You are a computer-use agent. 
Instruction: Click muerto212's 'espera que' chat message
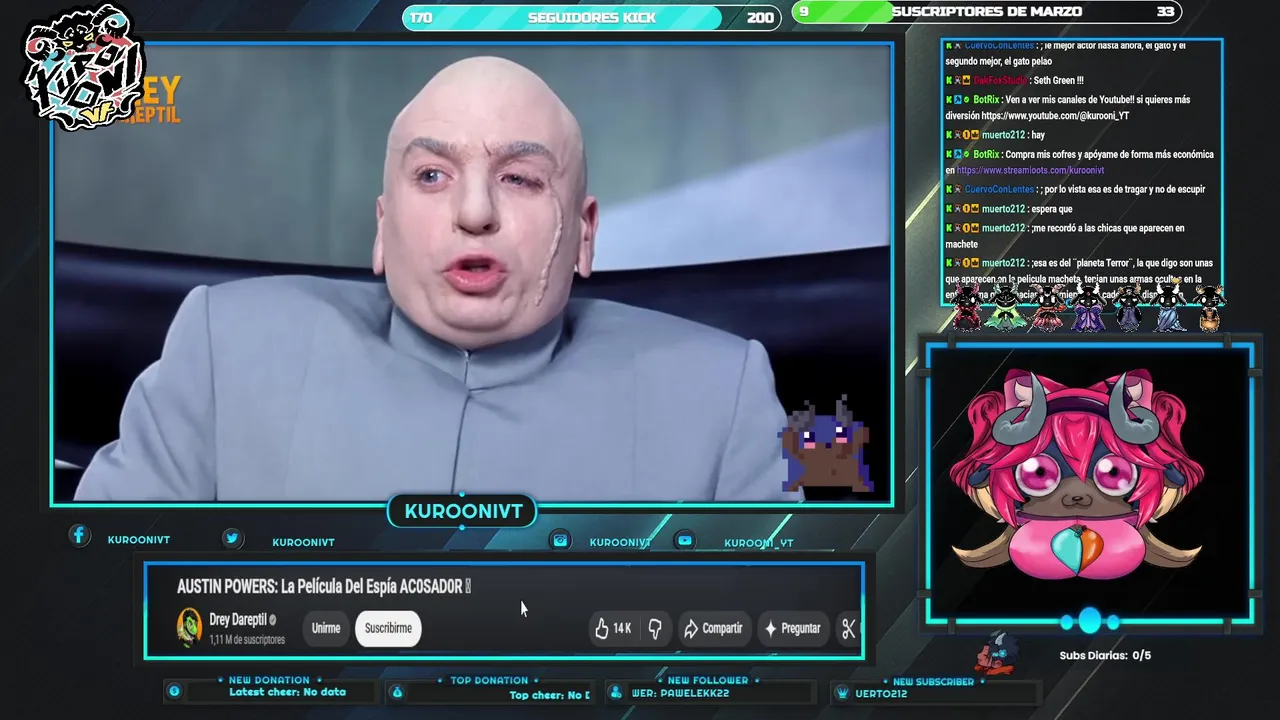pyautogui.click(x=1052, y=209)
